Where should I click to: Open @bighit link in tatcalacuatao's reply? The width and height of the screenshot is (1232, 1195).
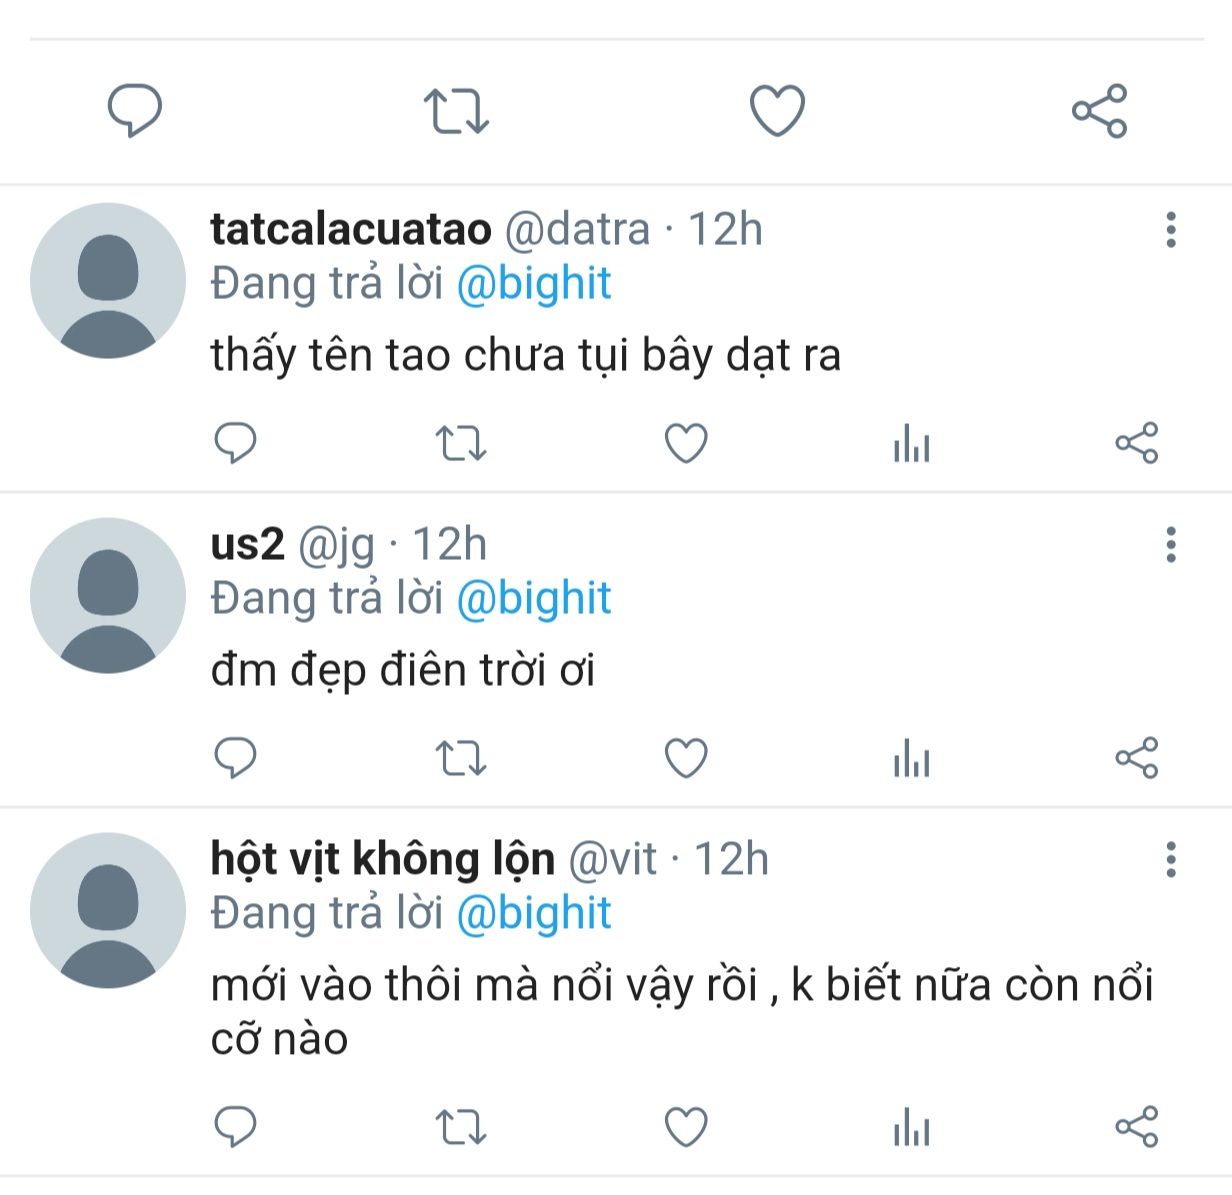point(533,284)
